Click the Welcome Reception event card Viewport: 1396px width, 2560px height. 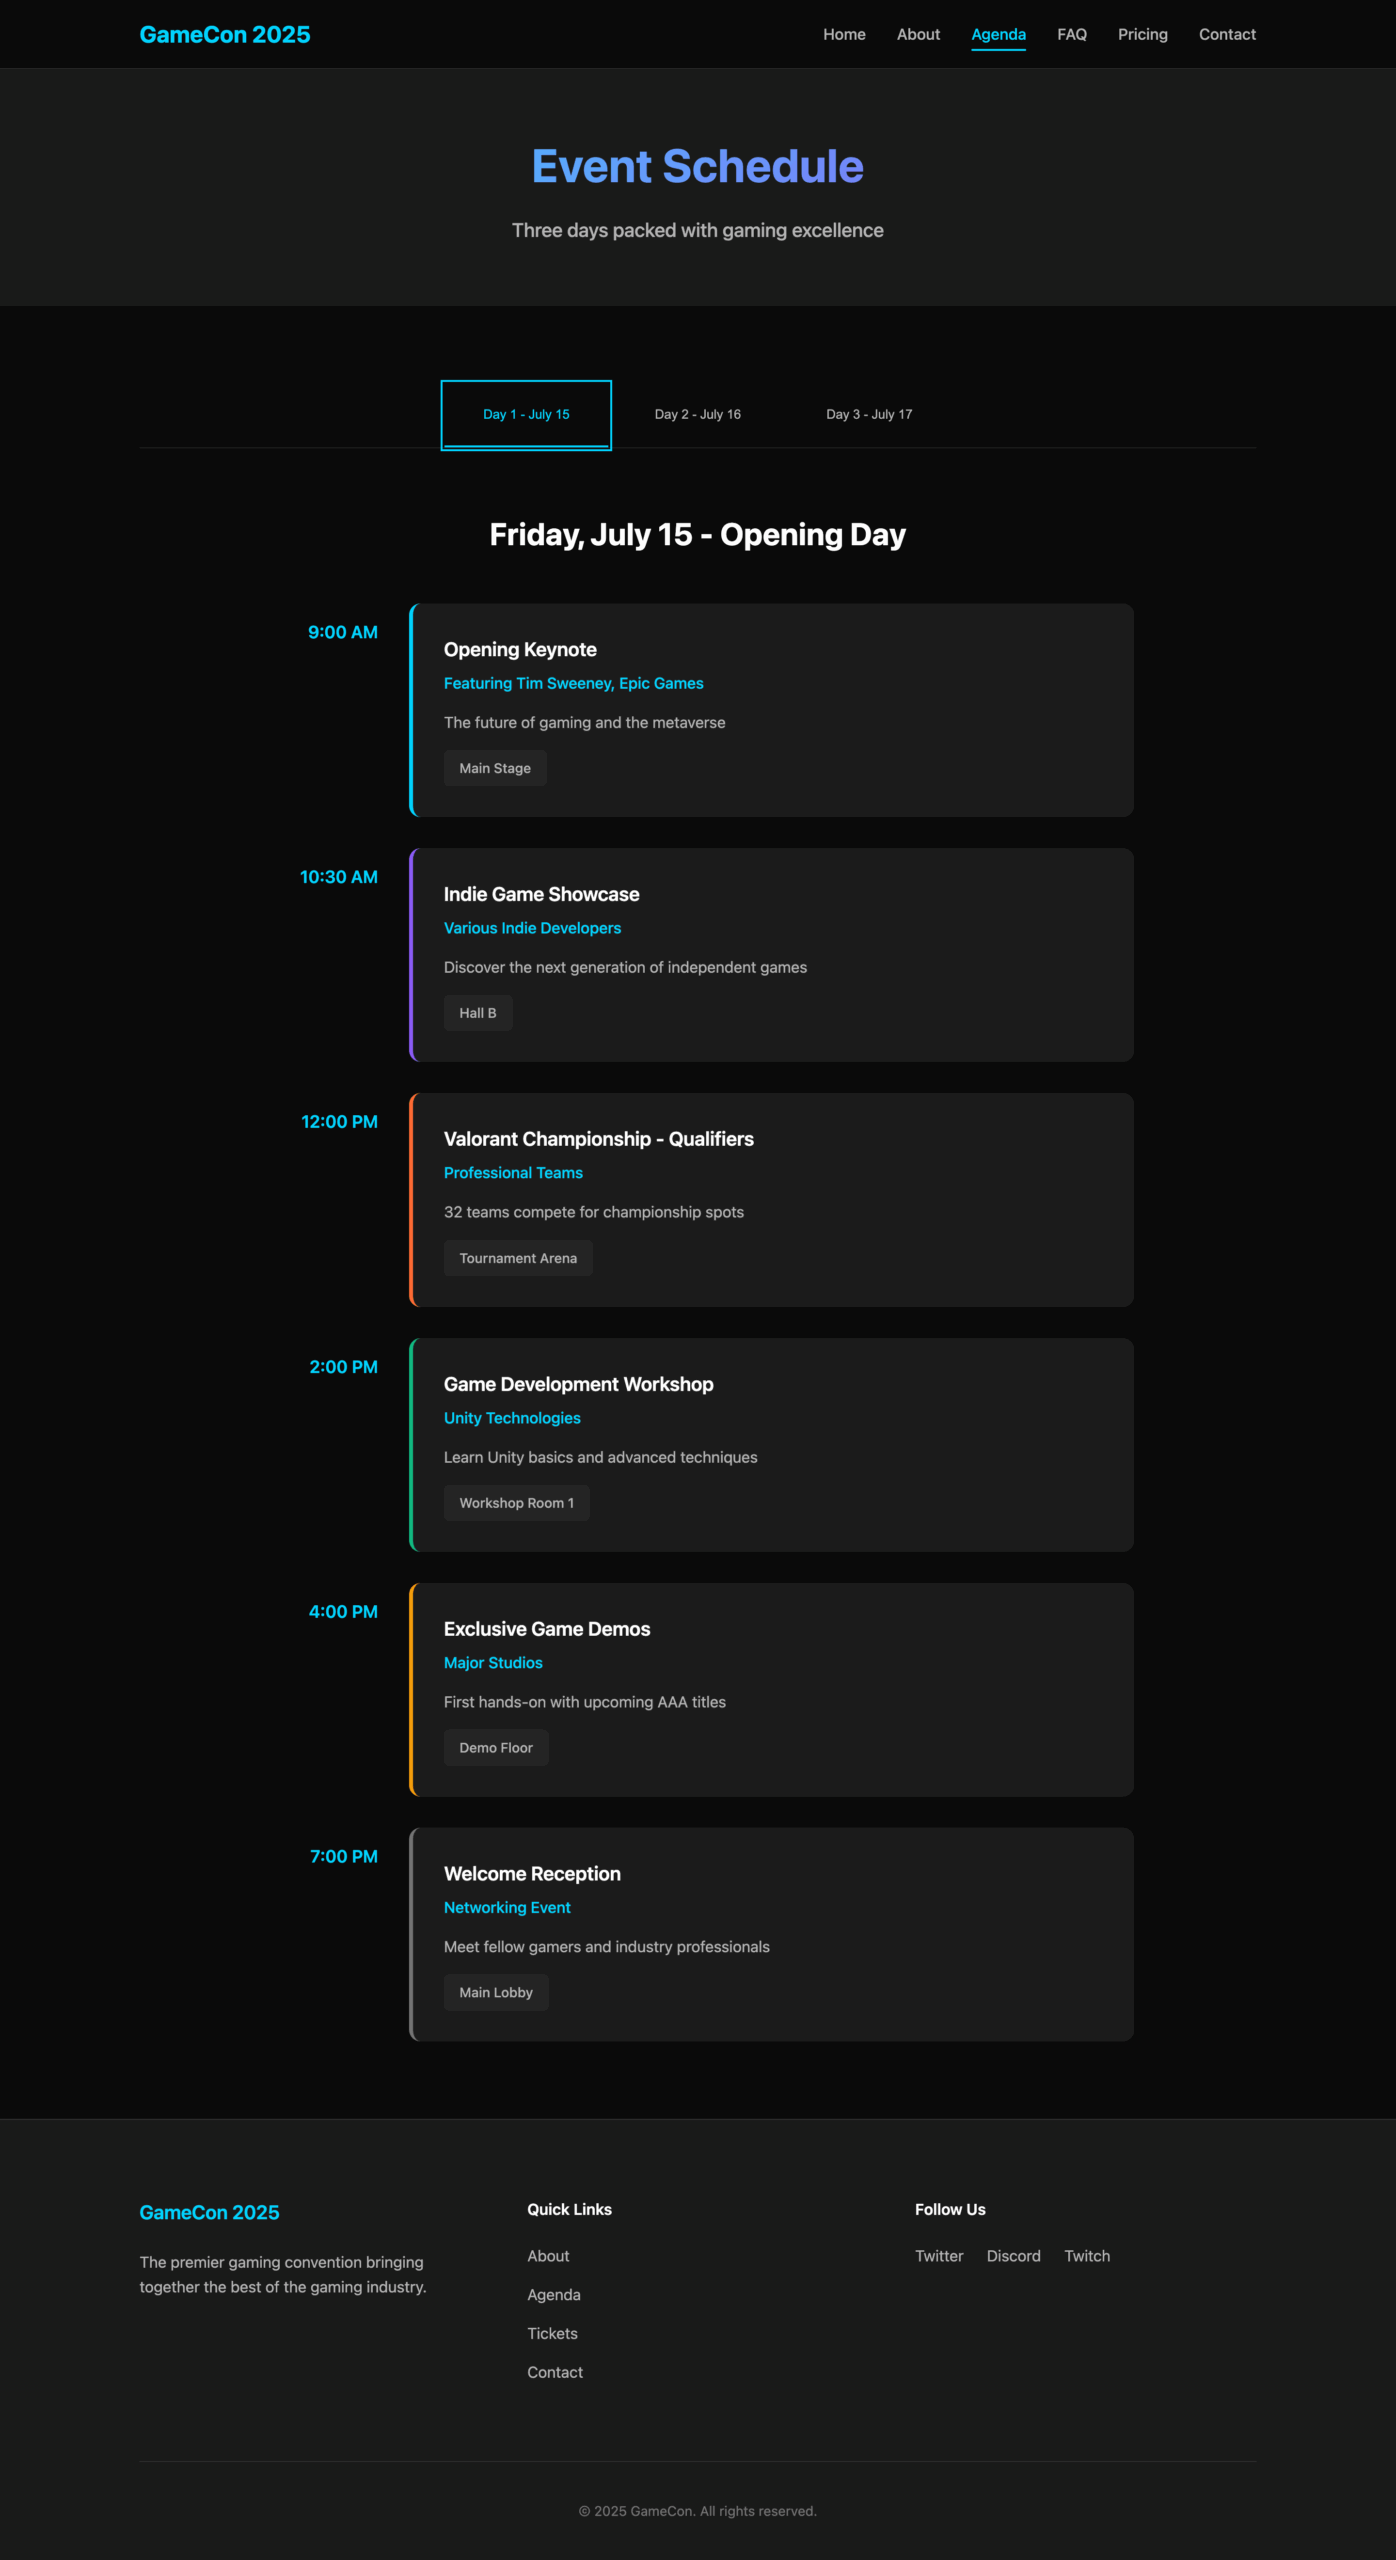[771, 1934]
